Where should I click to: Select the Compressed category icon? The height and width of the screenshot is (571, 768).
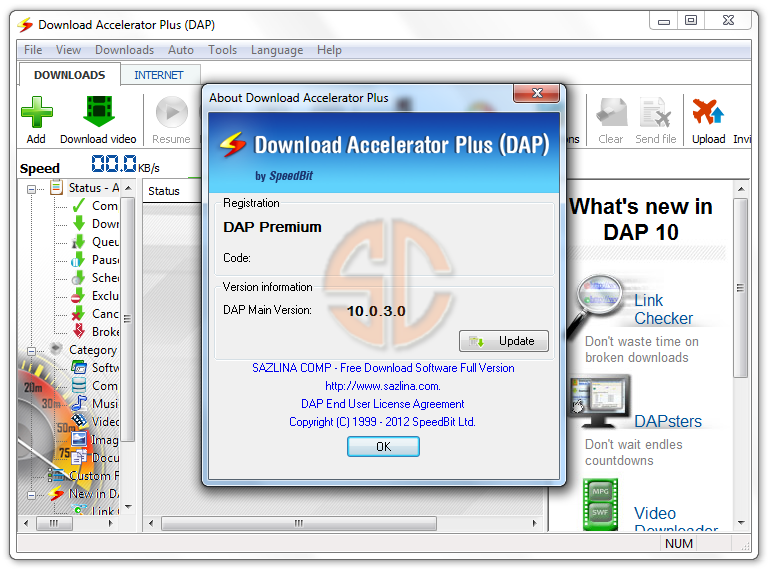(x=79, y=385)
